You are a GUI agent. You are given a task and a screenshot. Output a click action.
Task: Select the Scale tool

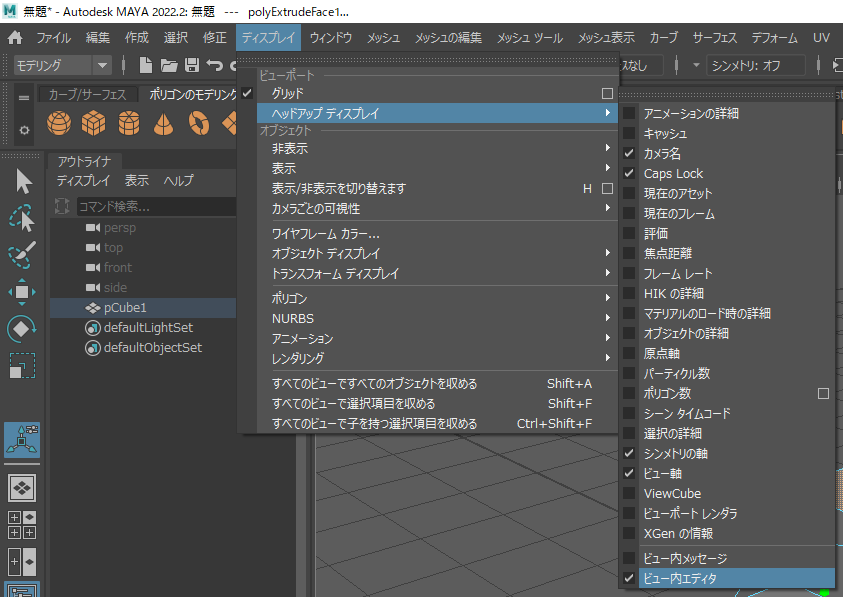[x=22, y=366]
